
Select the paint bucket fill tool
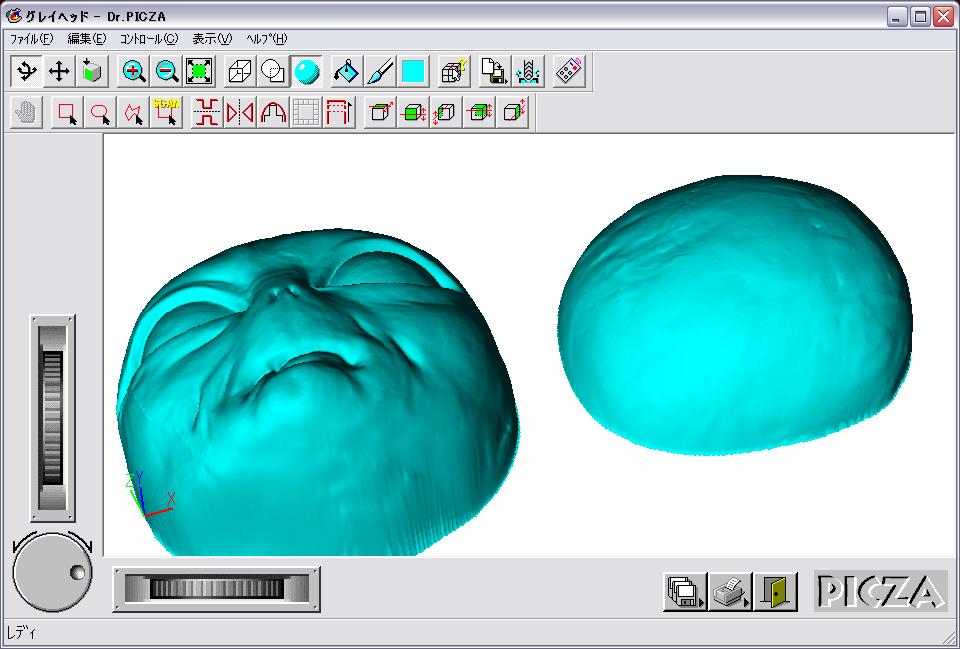[x=347, y=72]
